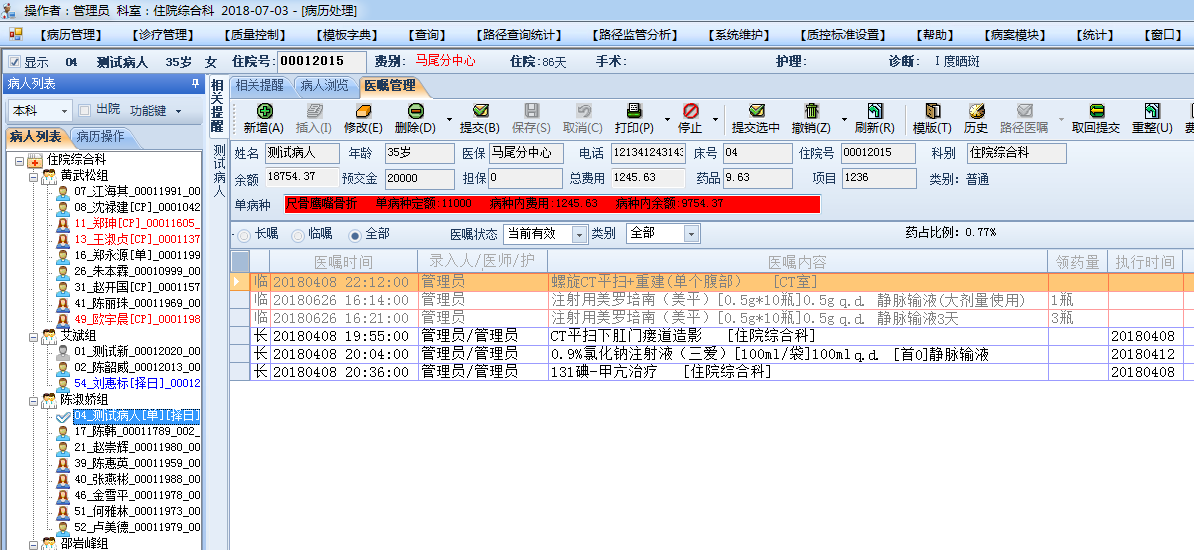Open the dropdown arrow next to 删除(D)

click(449, 120)
